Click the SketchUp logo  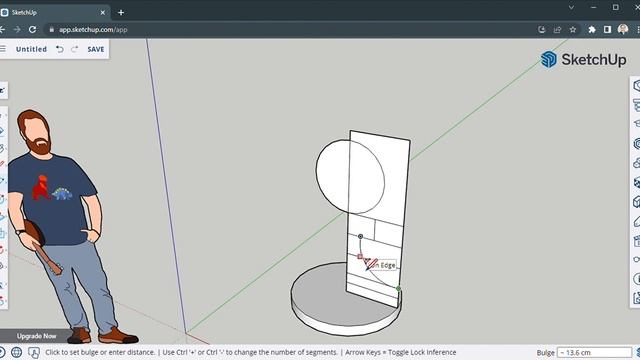coord(584,60)
